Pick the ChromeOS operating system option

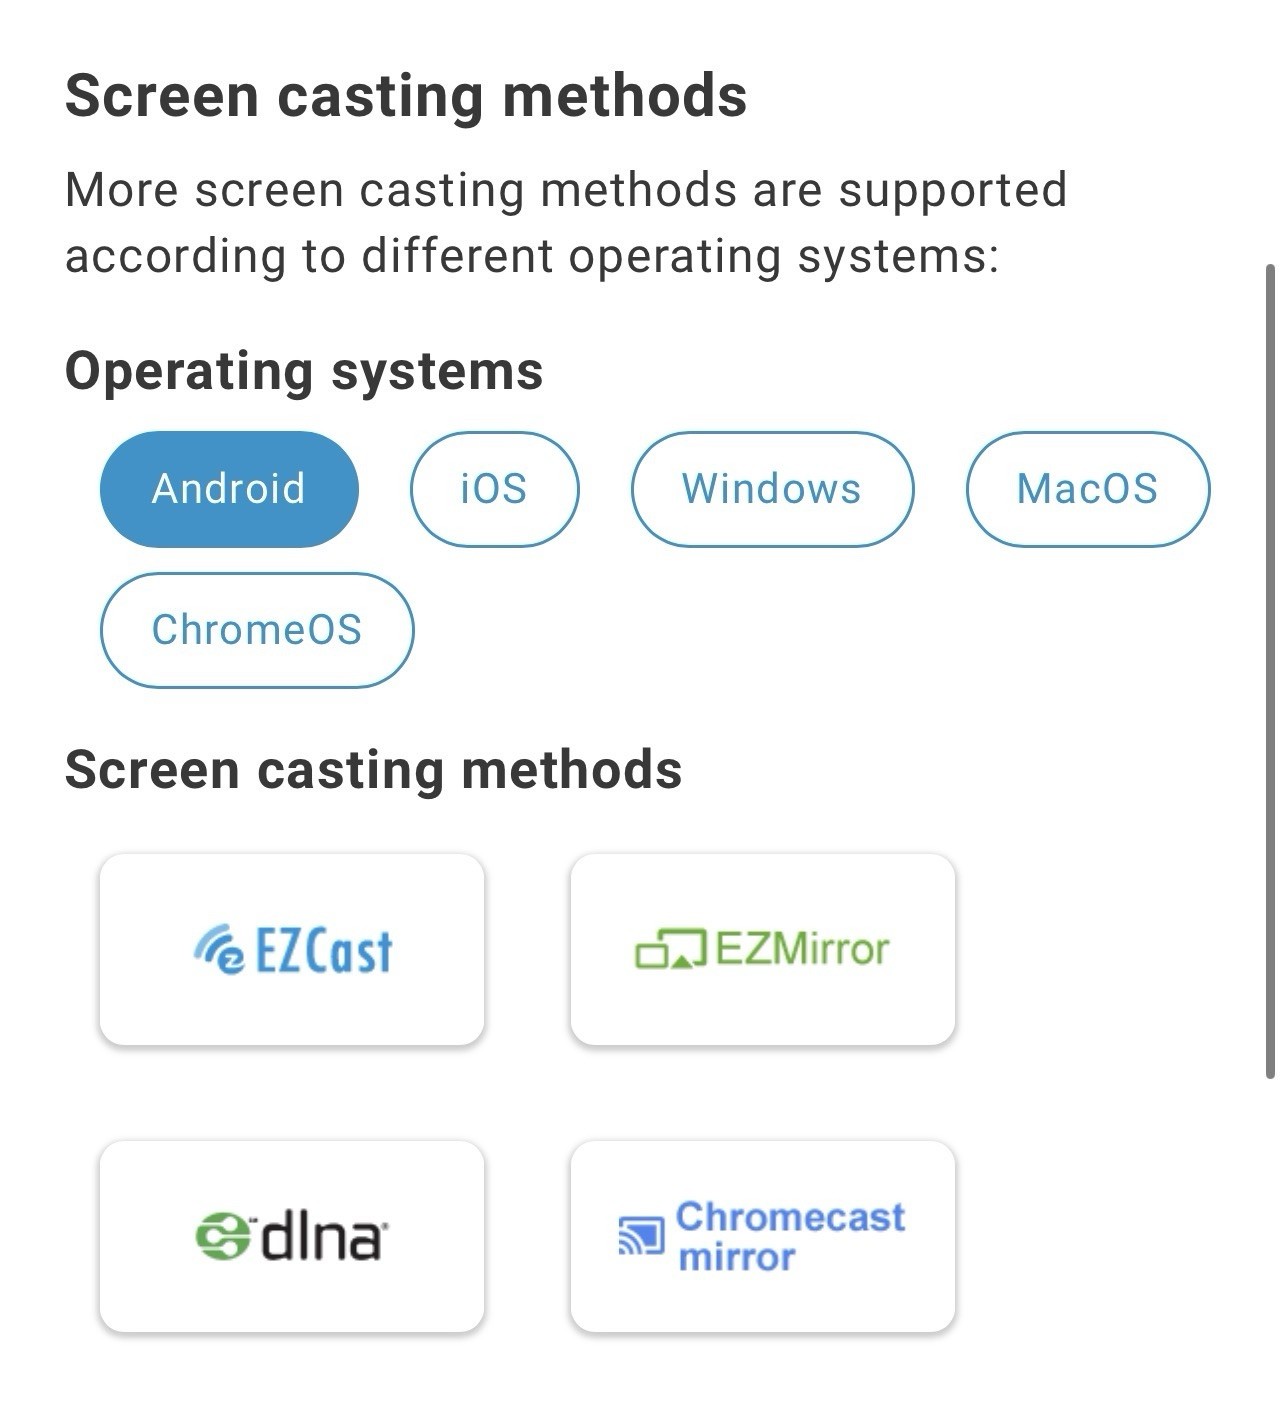tap(257, 630)
